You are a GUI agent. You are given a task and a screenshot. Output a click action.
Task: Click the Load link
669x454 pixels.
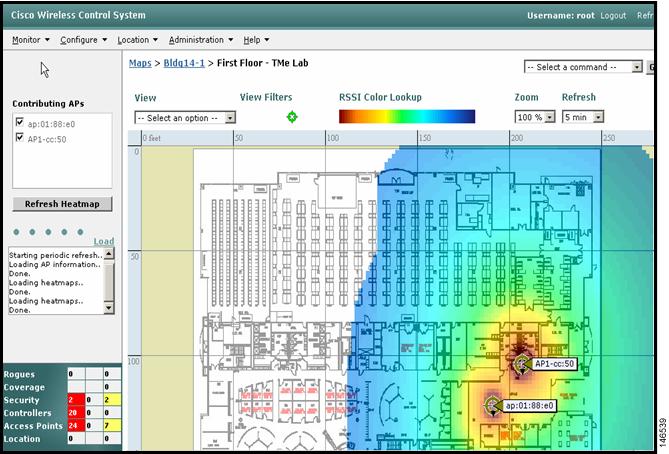(104, 241)
